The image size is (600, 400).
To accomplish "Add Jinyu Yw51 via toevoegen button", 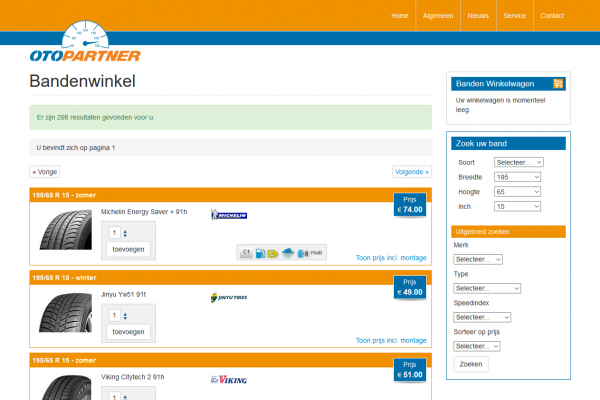I will click(128, 332).
